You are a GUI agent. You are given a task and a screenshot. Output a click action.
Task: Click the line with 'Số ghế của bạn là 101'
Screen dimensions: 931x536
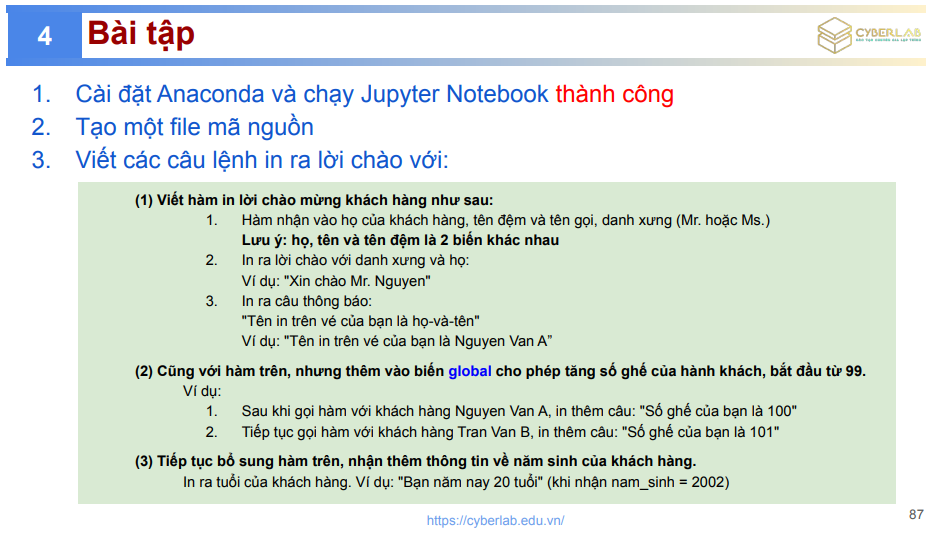(510, 432)
